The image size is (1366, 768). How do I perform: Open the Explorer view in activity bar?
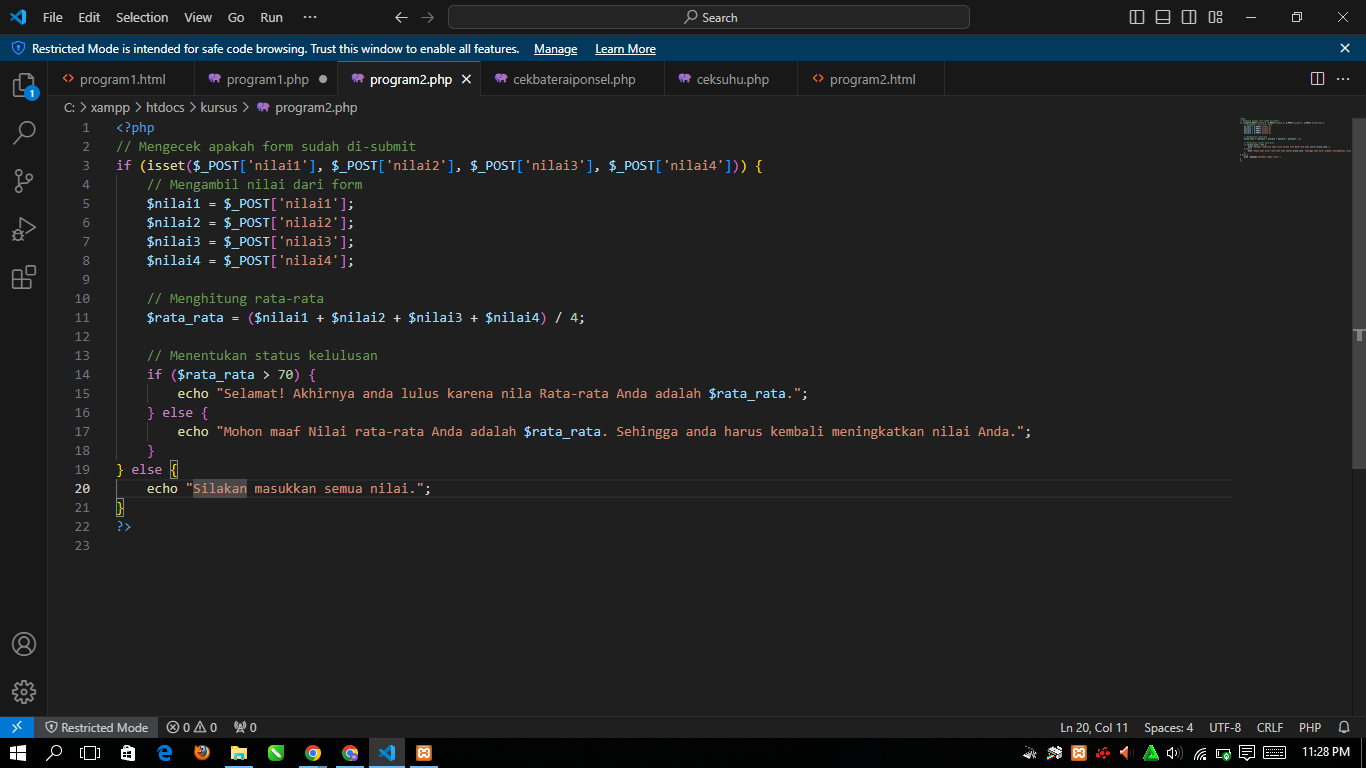23,85
